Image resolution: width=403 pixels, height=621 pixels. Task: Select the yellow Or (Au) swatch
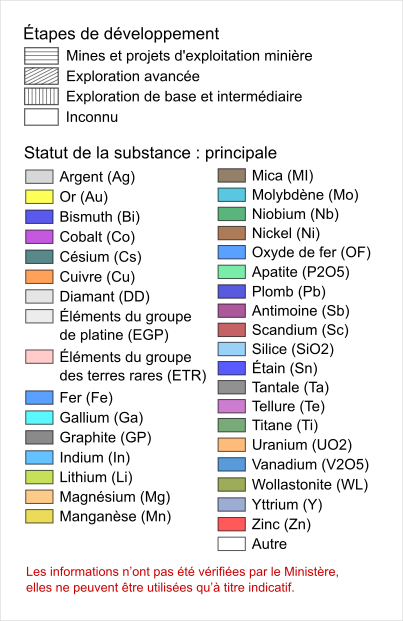point(39,197)
